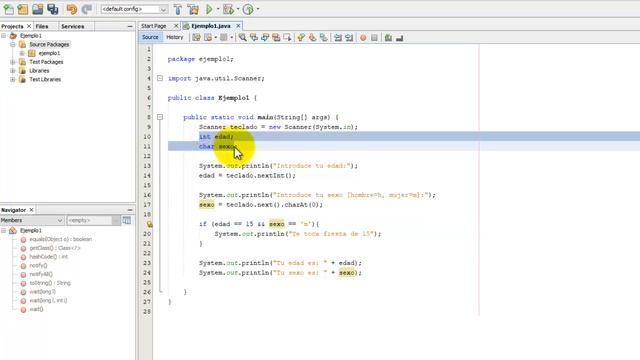The width and height of the screenshot is (640, 360).
Task: Open the Navigator empty filter dropdown
Action: tap(93, 220)
